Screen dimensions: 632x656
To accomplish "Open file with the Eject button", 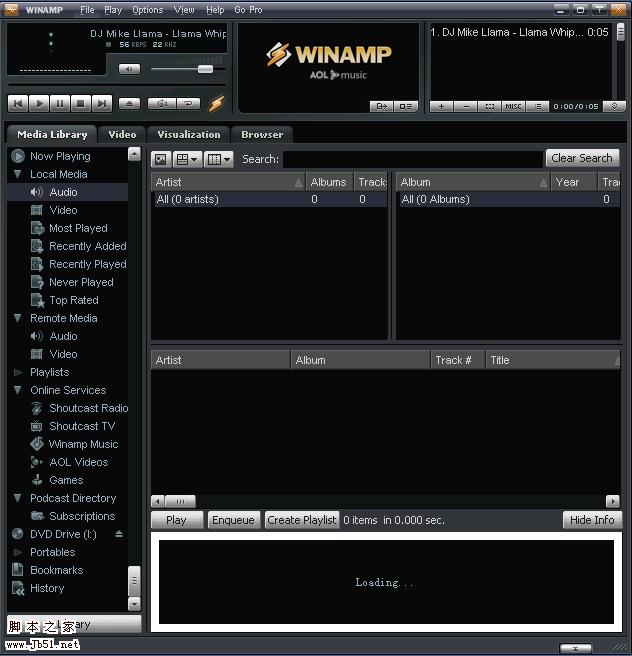I will point(129,103).
